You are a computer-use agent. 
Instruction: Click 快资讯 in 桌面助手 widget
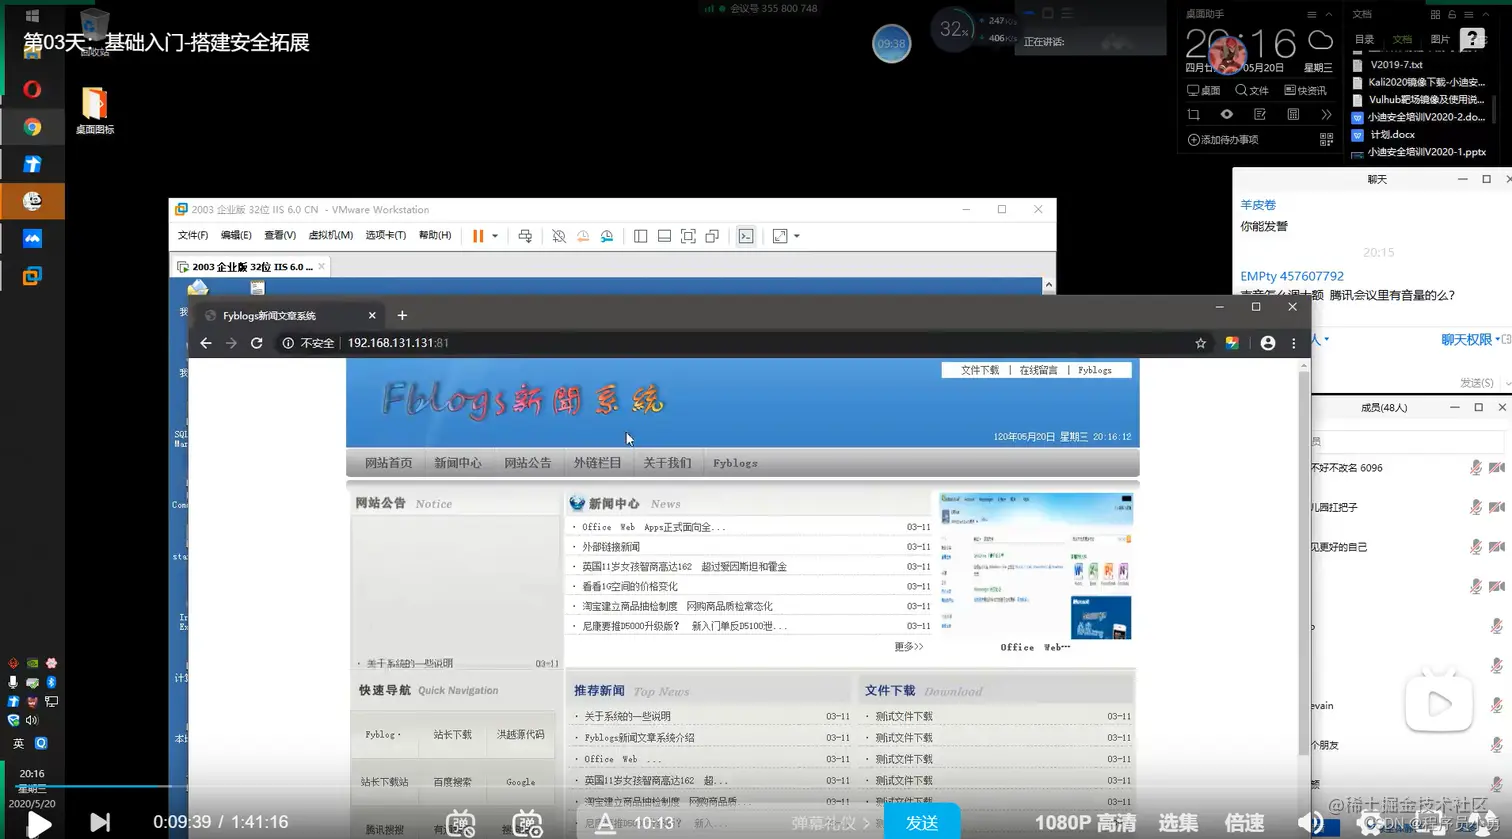pyautogui.click(x=1306, y=90)
